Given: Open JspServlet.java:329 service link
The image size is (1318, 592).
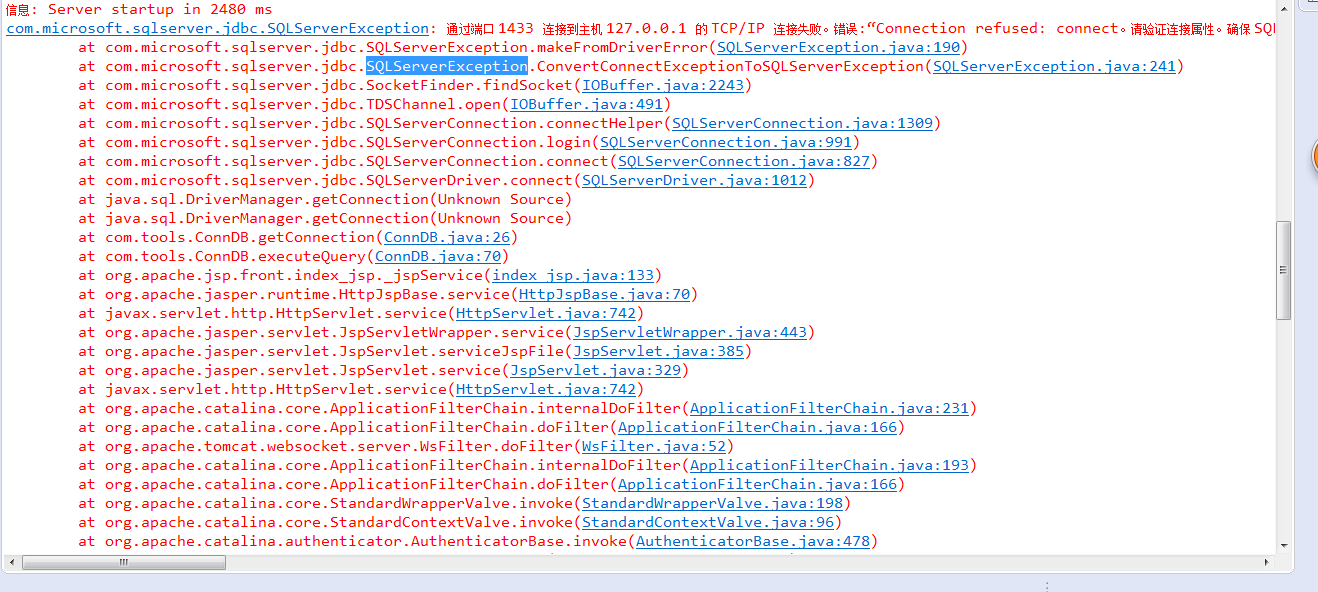Looking at the screenshot, I should (595, 370).
